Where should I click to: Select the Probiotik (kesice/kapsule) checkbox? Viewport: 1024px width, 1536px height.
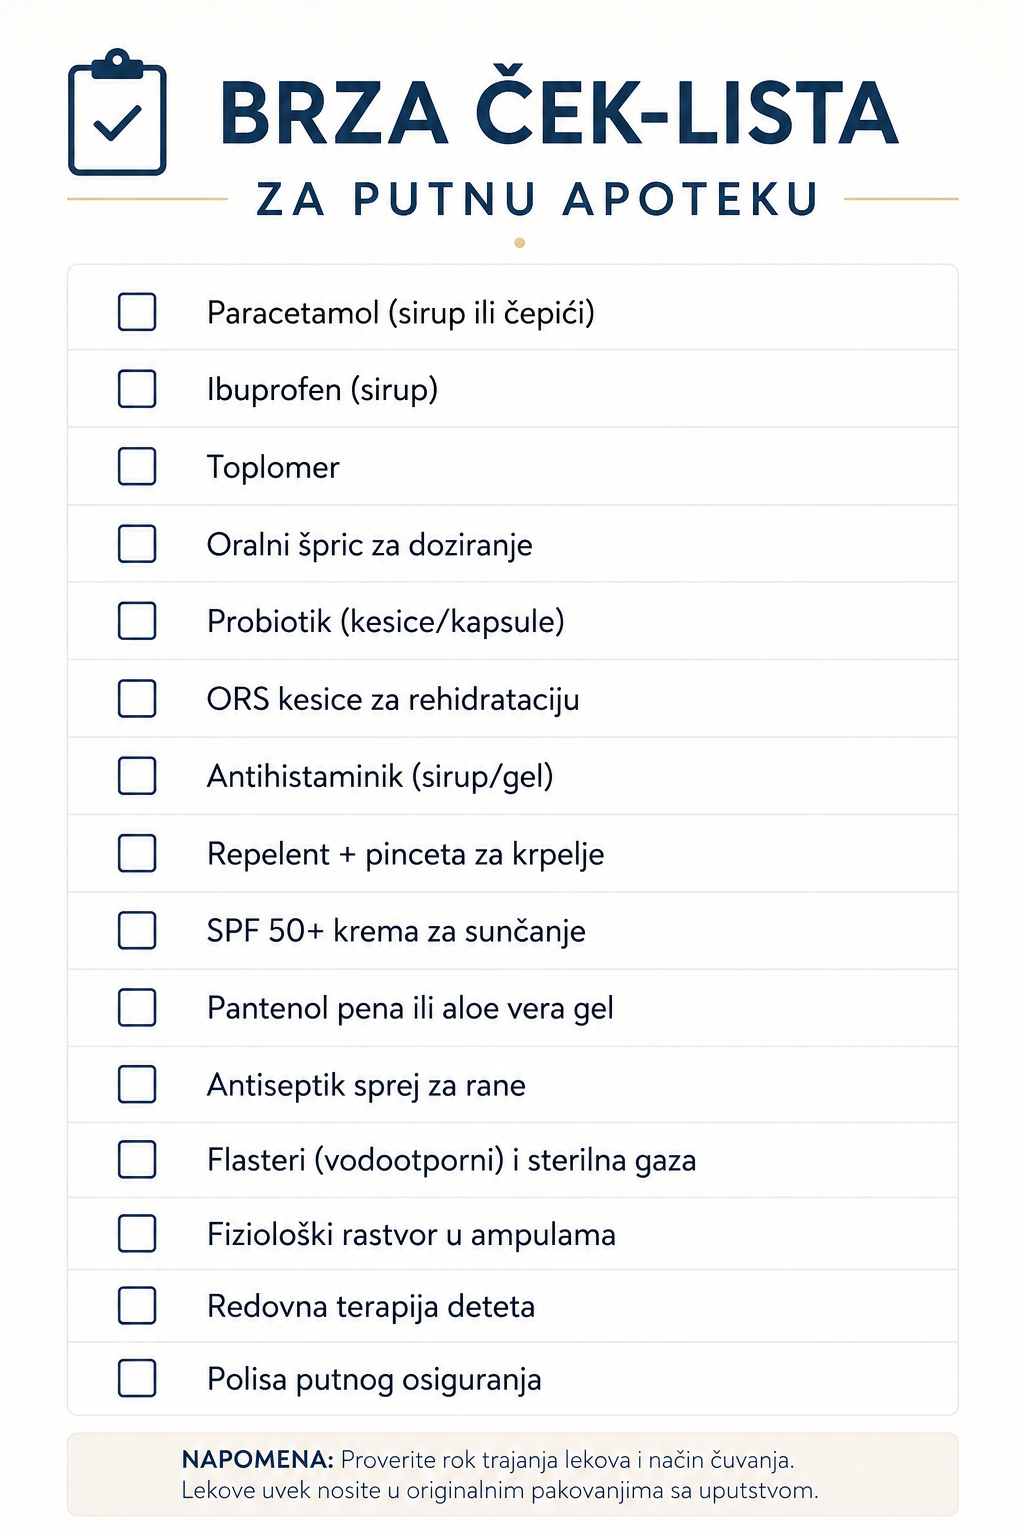137,621
